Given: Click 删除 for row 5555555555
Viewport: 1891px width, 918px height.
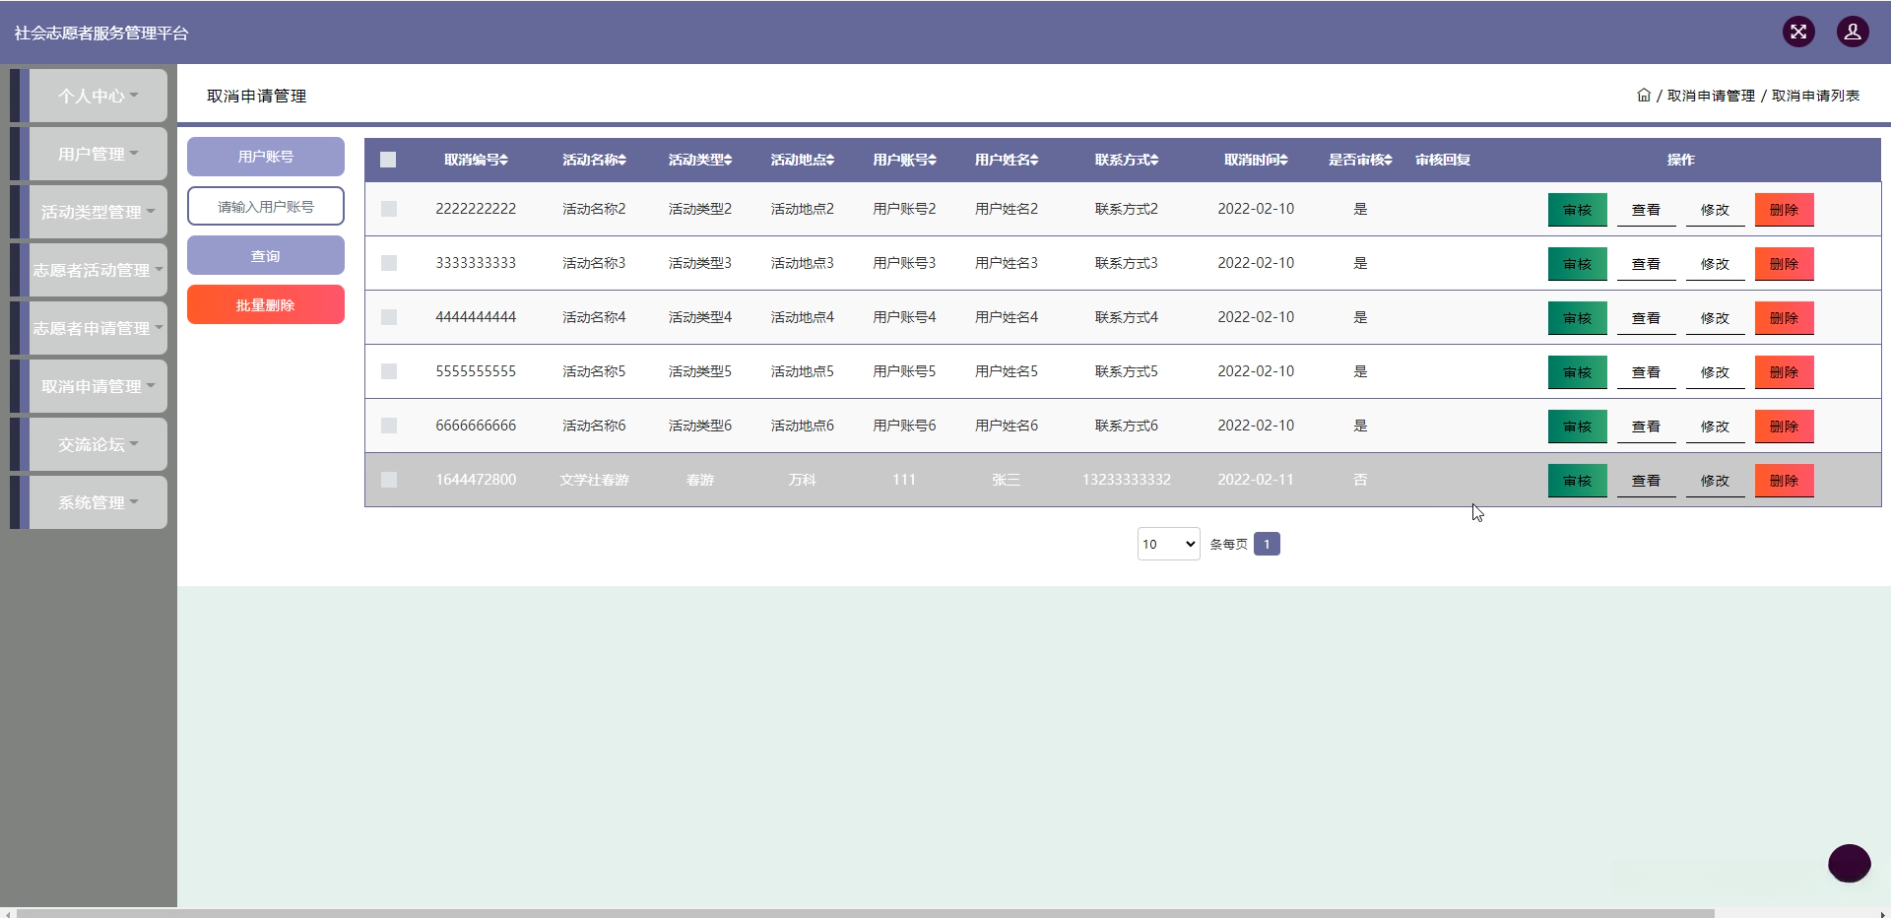Looking at the screenshot, I should click(x=1784, y=372).
